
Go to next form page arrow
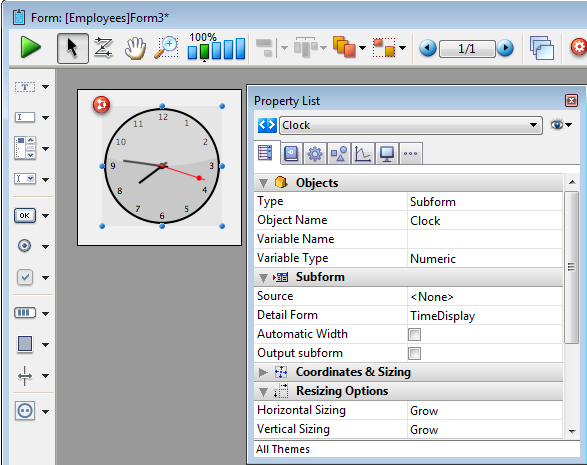tap(506, 48)
